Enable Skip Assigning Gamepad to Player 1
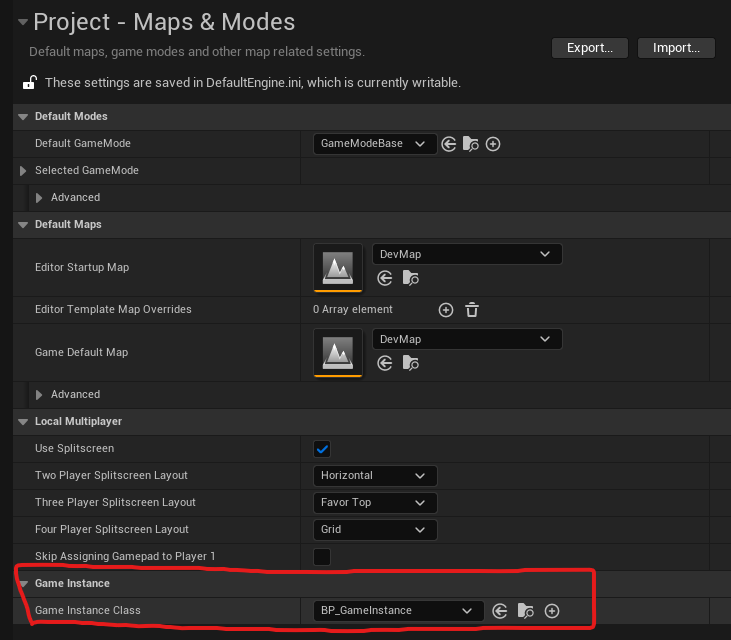 pos(322,557)
